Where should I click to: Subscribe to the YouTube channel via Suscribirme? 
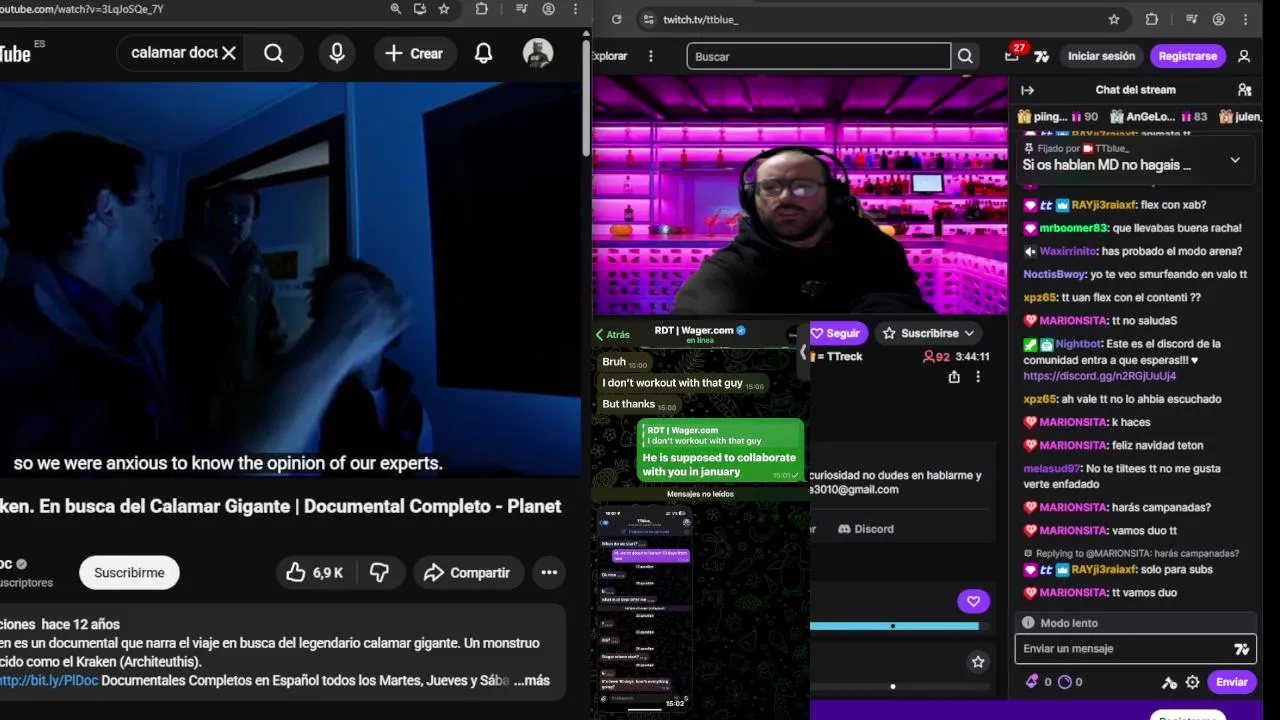click(129, 573)
